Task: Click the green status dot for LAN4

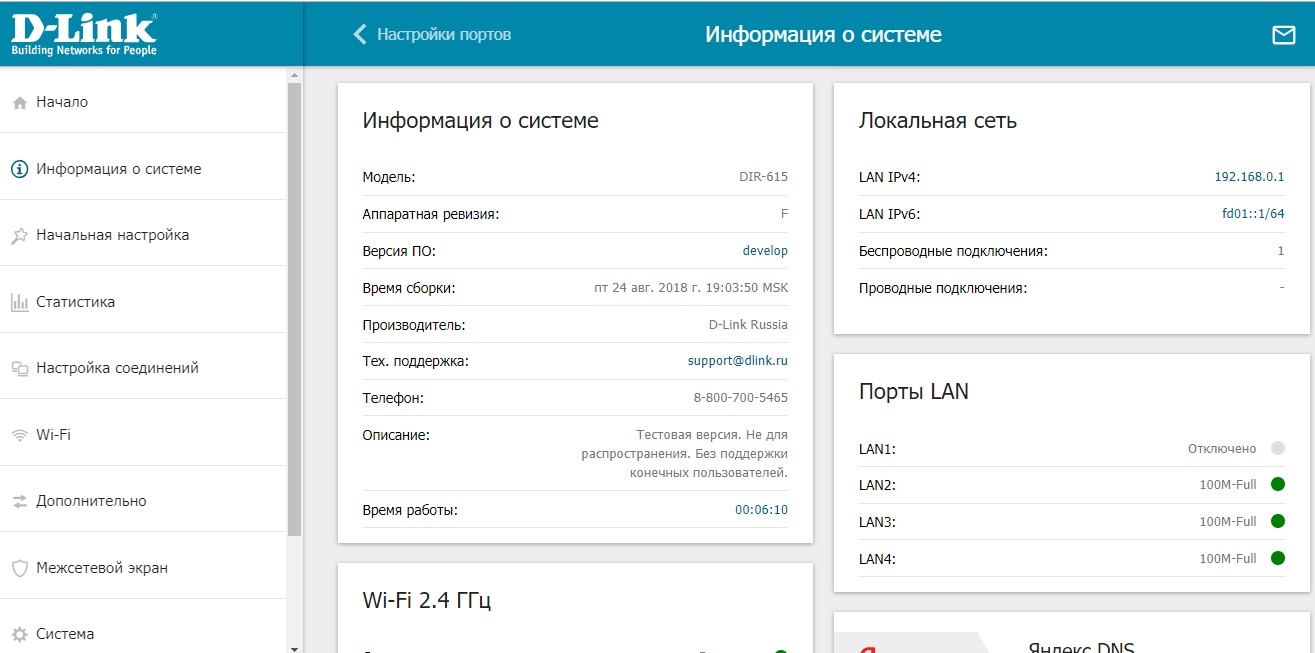Action: click(x=1277, y=558)
